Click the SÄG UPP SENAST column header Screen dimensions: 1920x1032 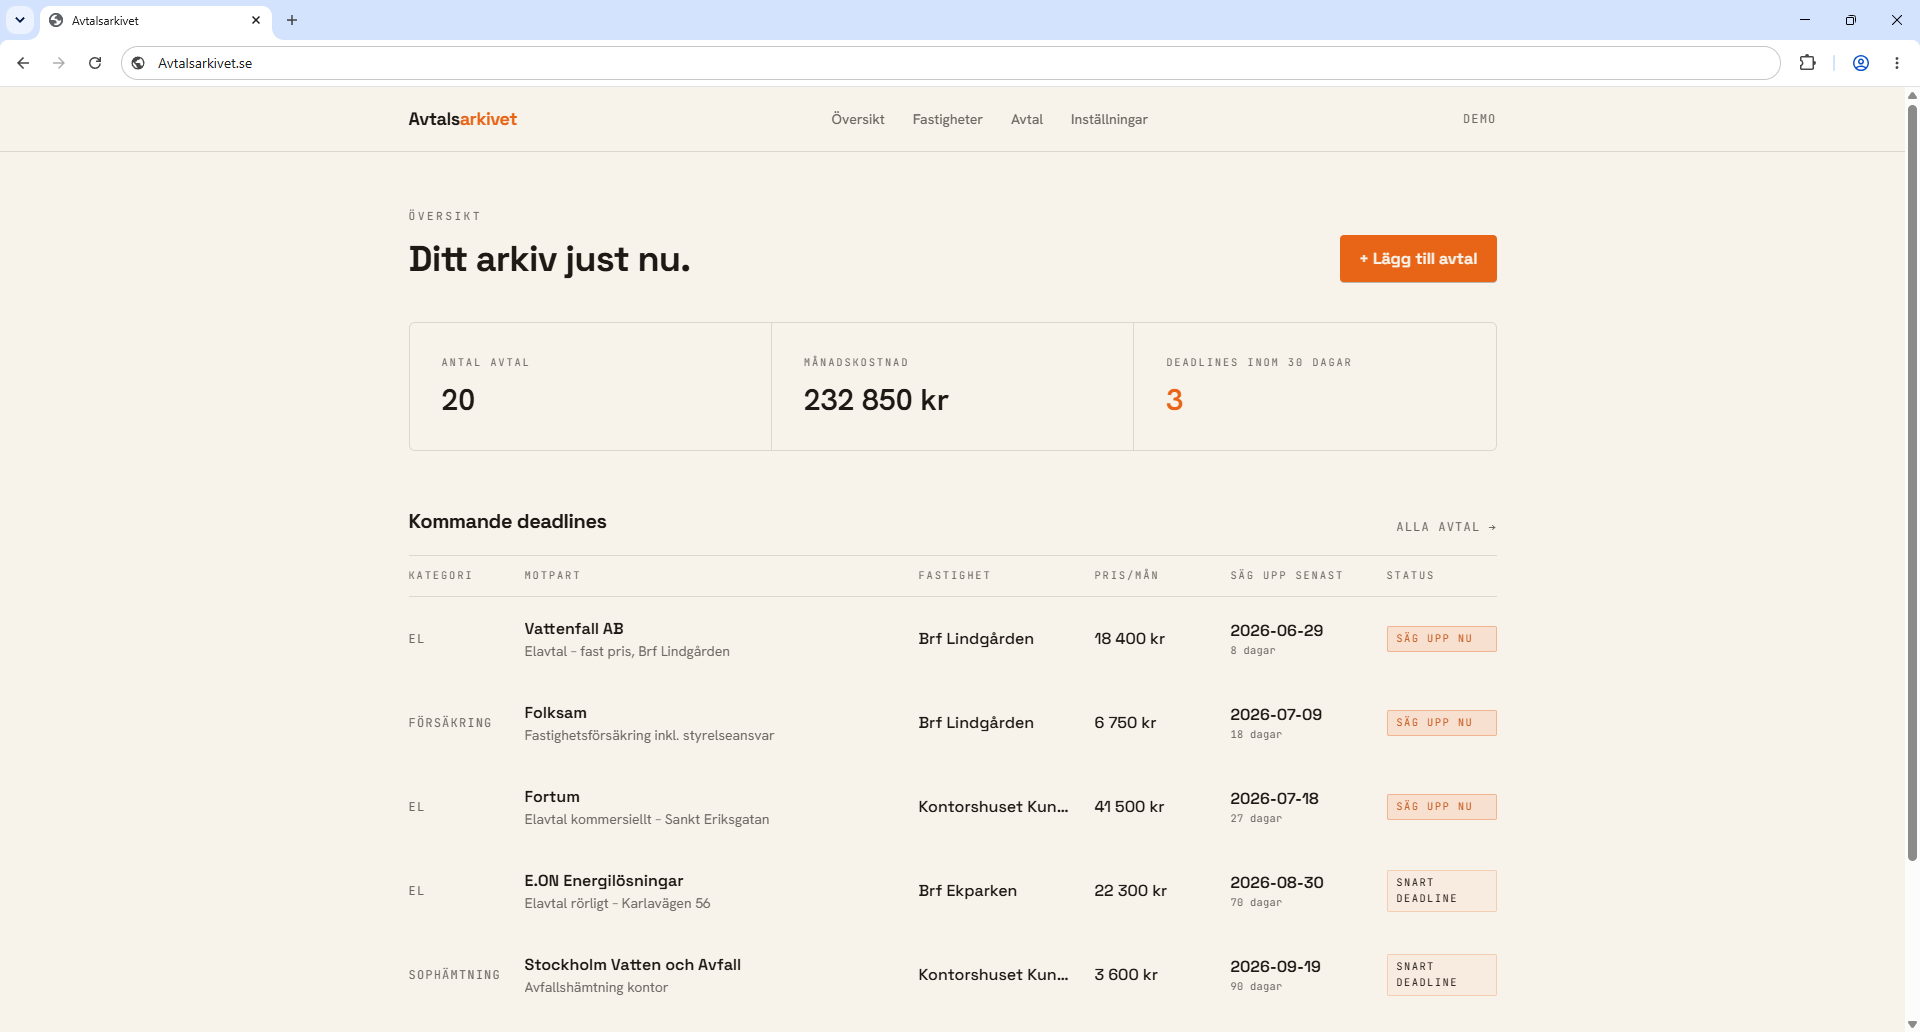[1286, 576]
